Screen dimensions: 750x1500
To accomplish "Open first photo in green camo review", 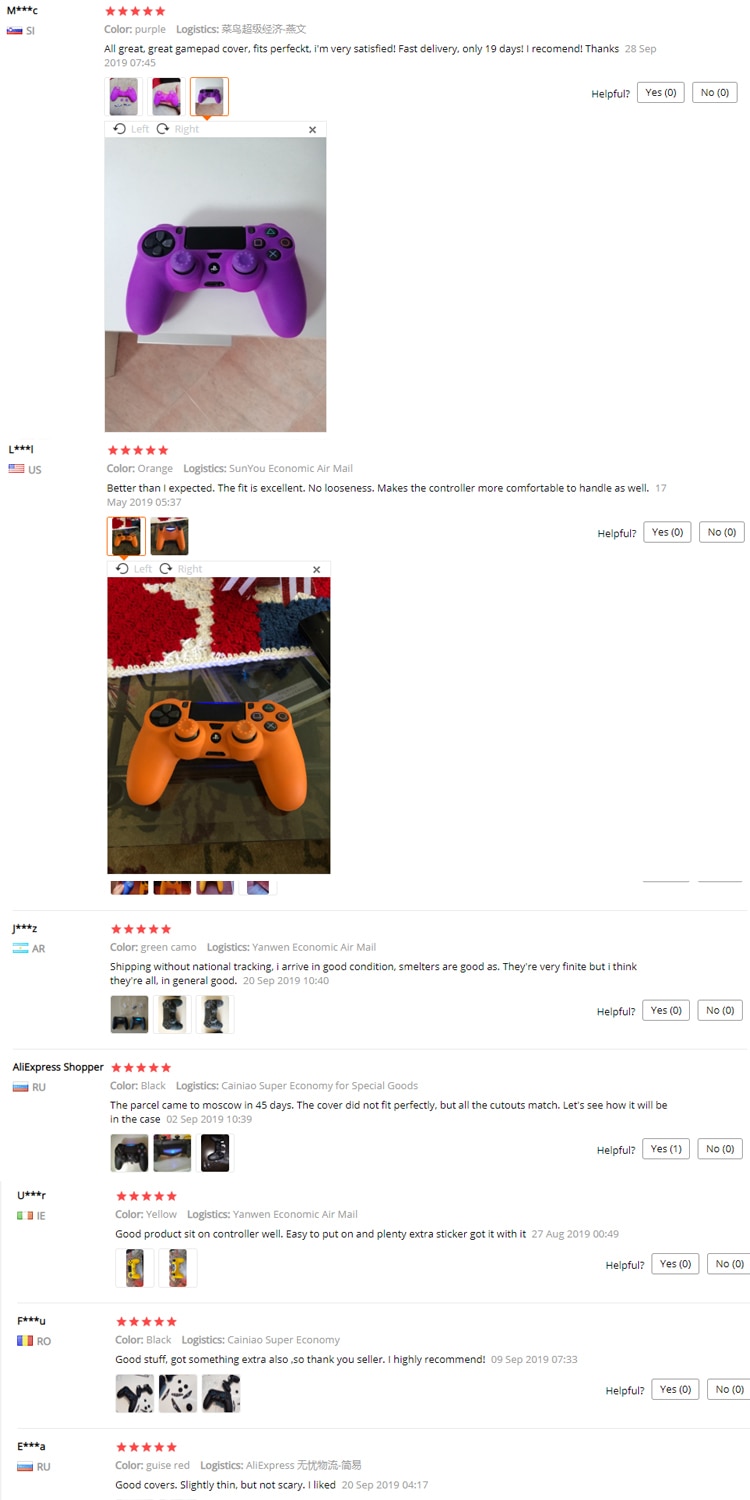I will pyautogui.click(x=129, y=1014).
